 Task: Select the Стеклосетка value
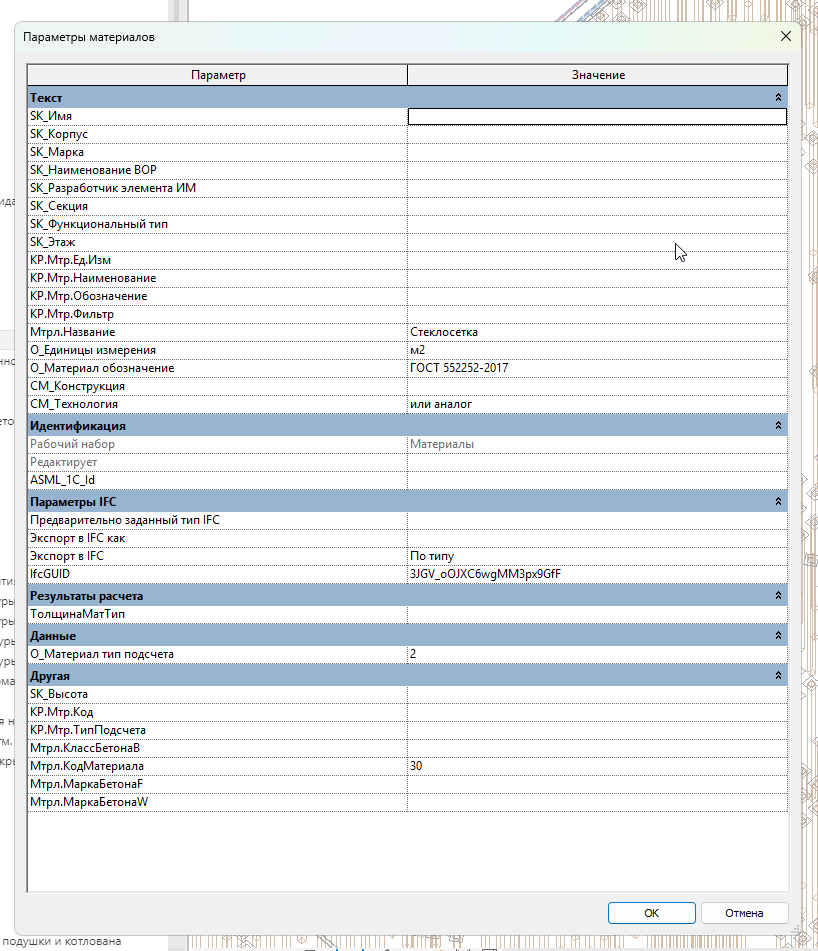597,332
